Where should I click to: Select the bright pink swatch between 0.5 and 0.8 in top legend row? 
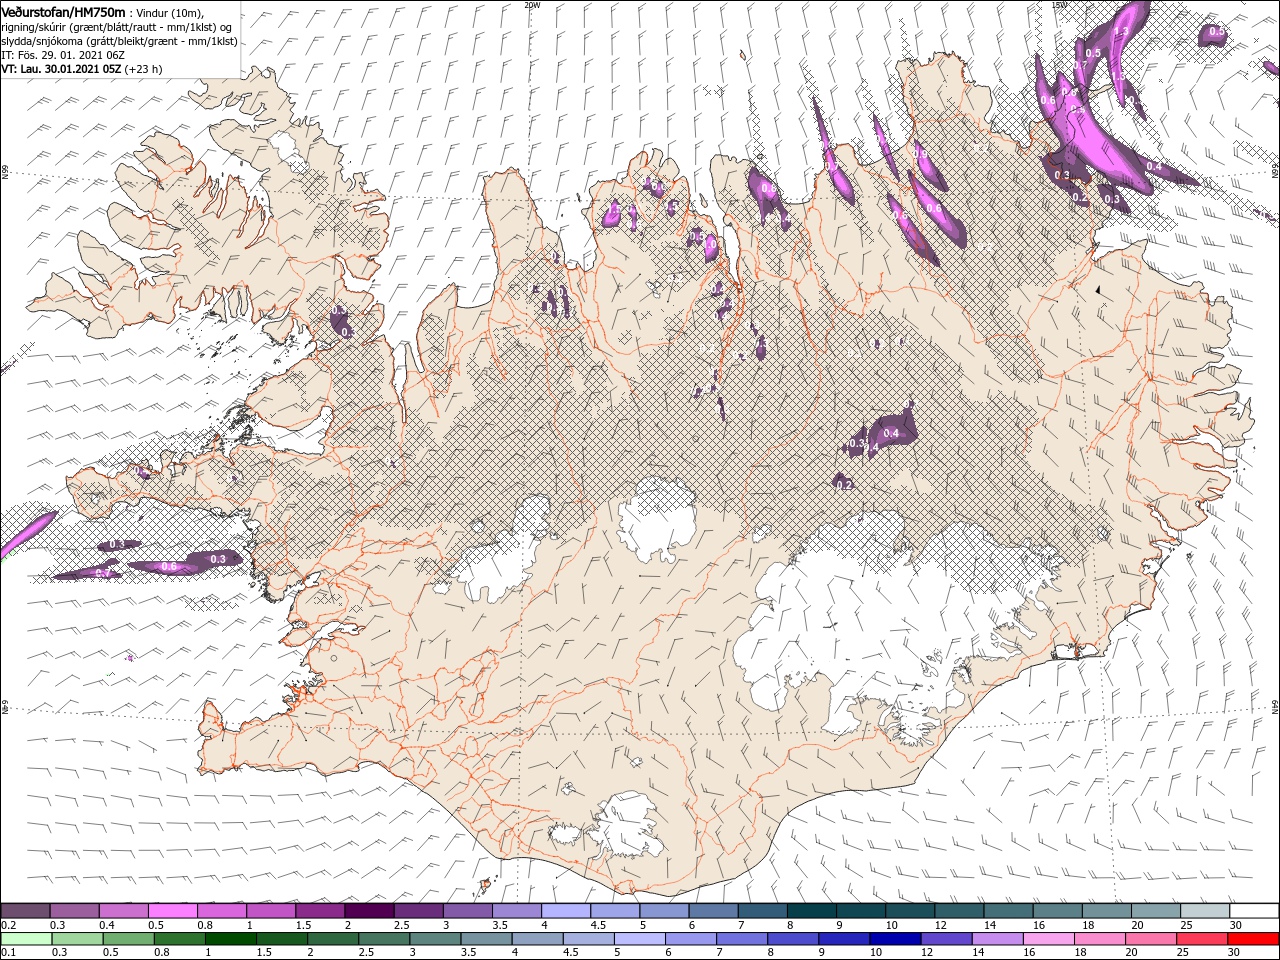tap(172, 911)
